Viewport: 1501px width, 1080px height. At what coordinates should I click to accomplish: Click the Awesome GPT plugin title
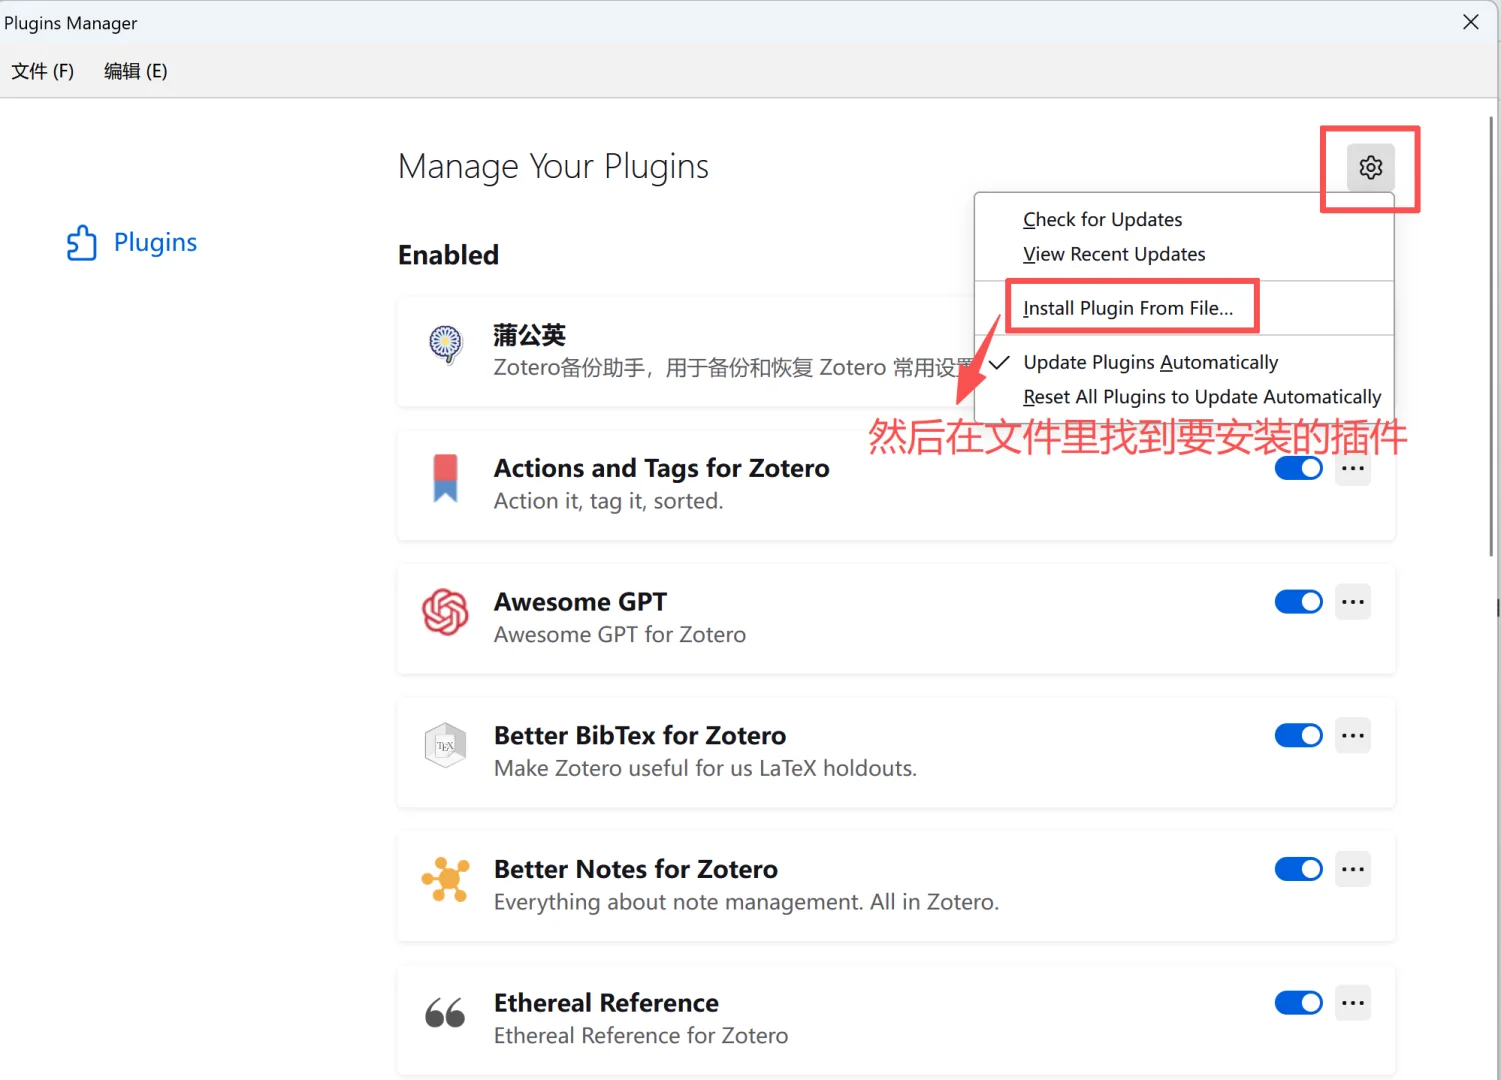click(x=580, y=602)
